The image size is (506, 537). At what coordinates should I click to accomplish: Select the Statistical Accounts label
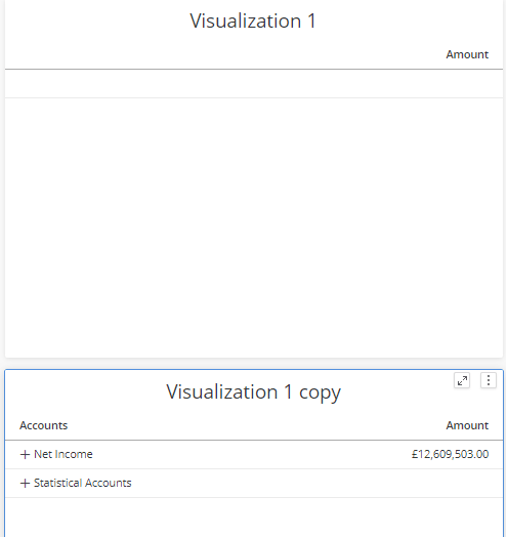(83, 483)
